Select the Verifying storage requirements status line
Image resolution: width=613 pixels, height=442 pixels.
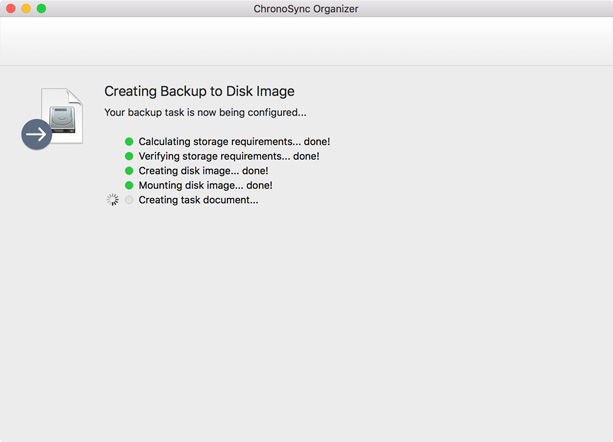(x=229, y=156)
